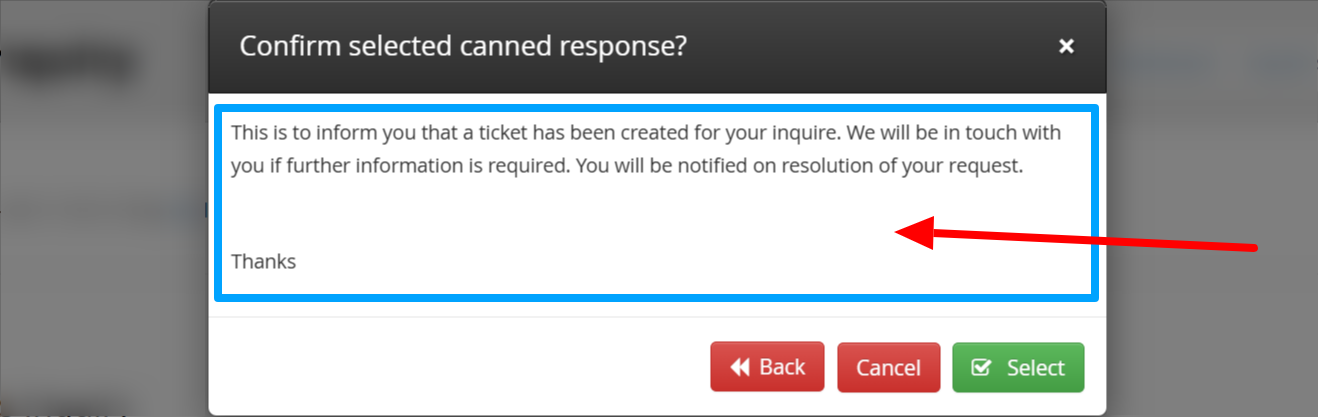Screen dimensions: 1318x417
Task: Click the line starting 'you if further information'
Action: tap(627, 166)
